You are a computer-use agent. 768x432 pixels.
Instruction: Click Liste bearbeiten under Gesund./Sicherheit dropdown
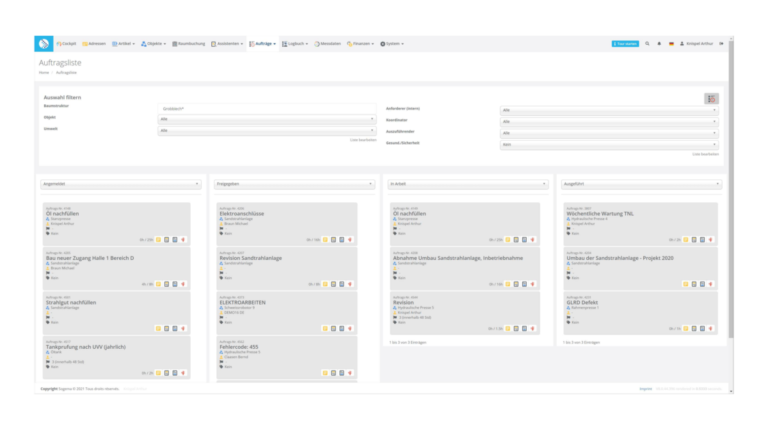705,154
